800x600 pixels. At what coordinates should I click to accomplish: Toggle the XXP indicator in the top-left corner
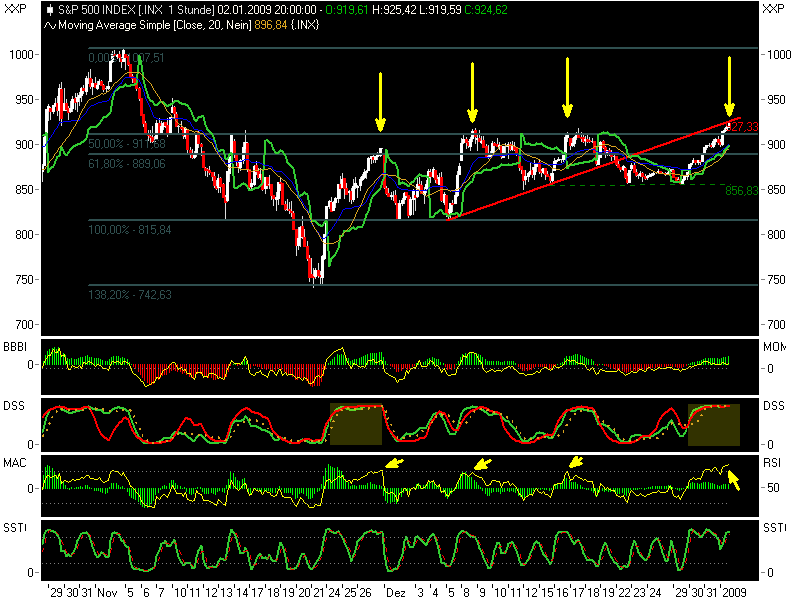pyautogui.click(x=14, y=10)
